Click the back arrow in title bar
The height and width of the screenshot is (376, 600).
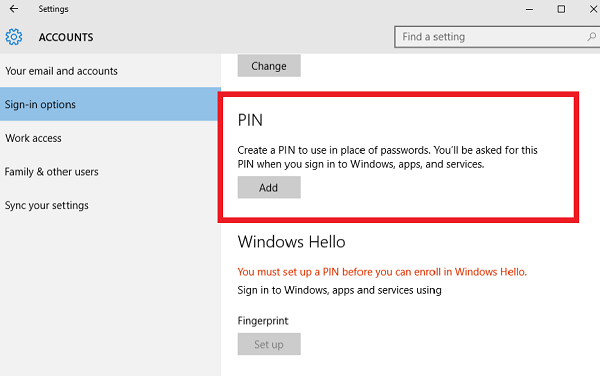click(14, 9)
